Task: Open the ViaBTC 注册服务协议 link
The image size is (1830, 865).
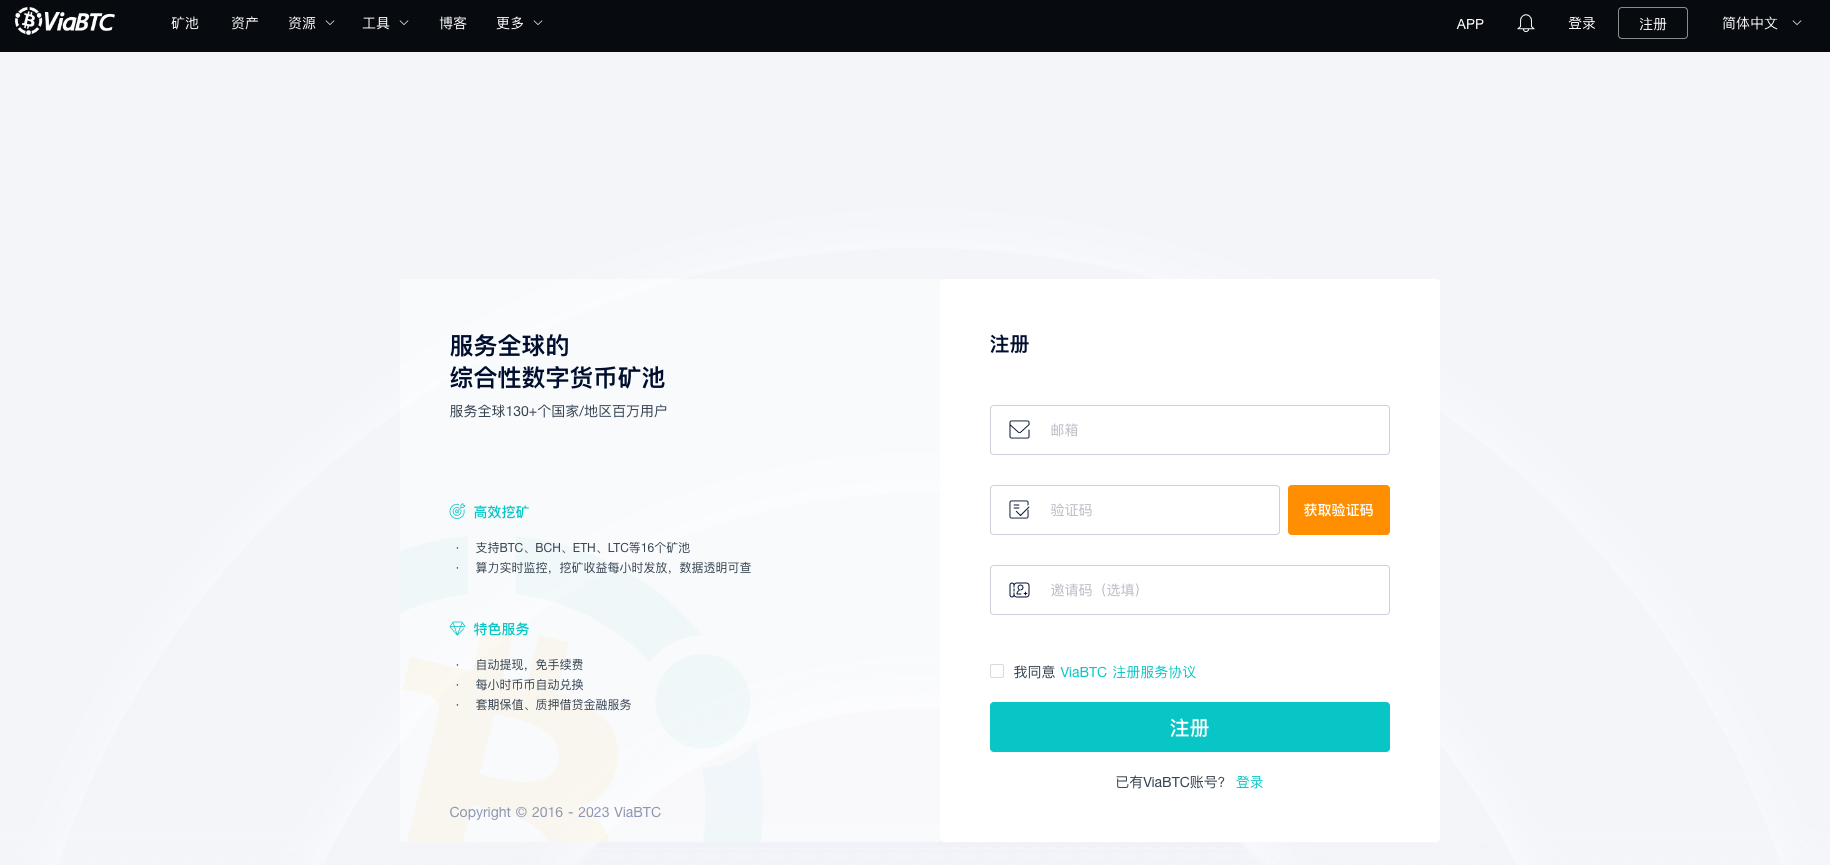Action: tap(1128, 672)
